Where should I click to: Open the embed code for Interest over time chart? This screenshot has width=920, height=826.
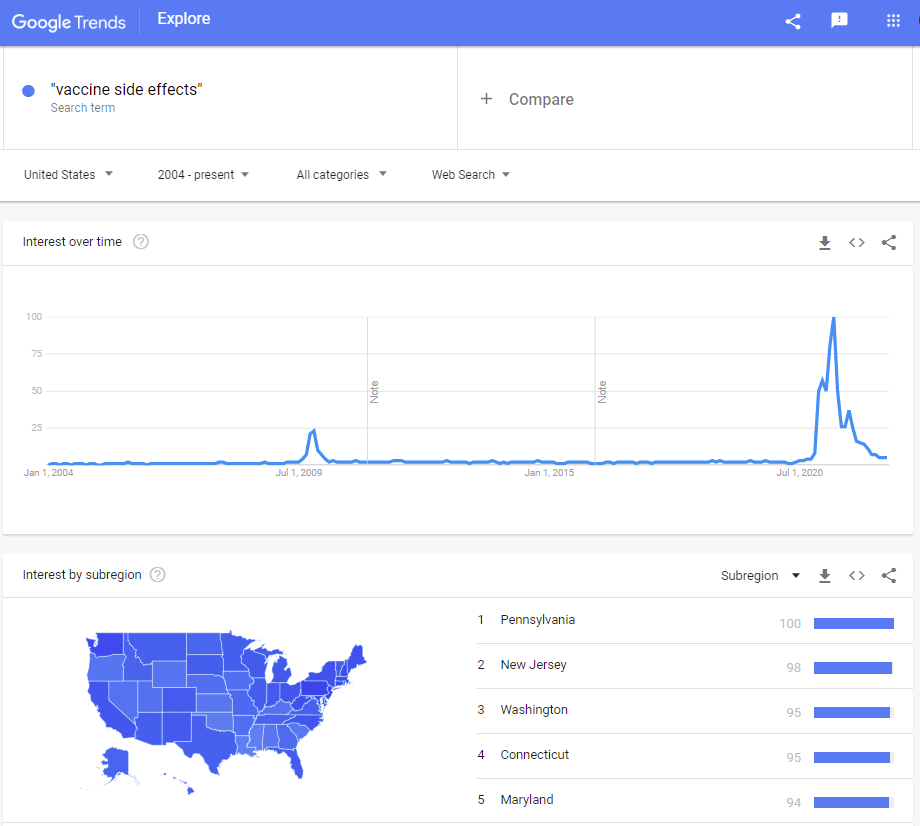point(856,242)
